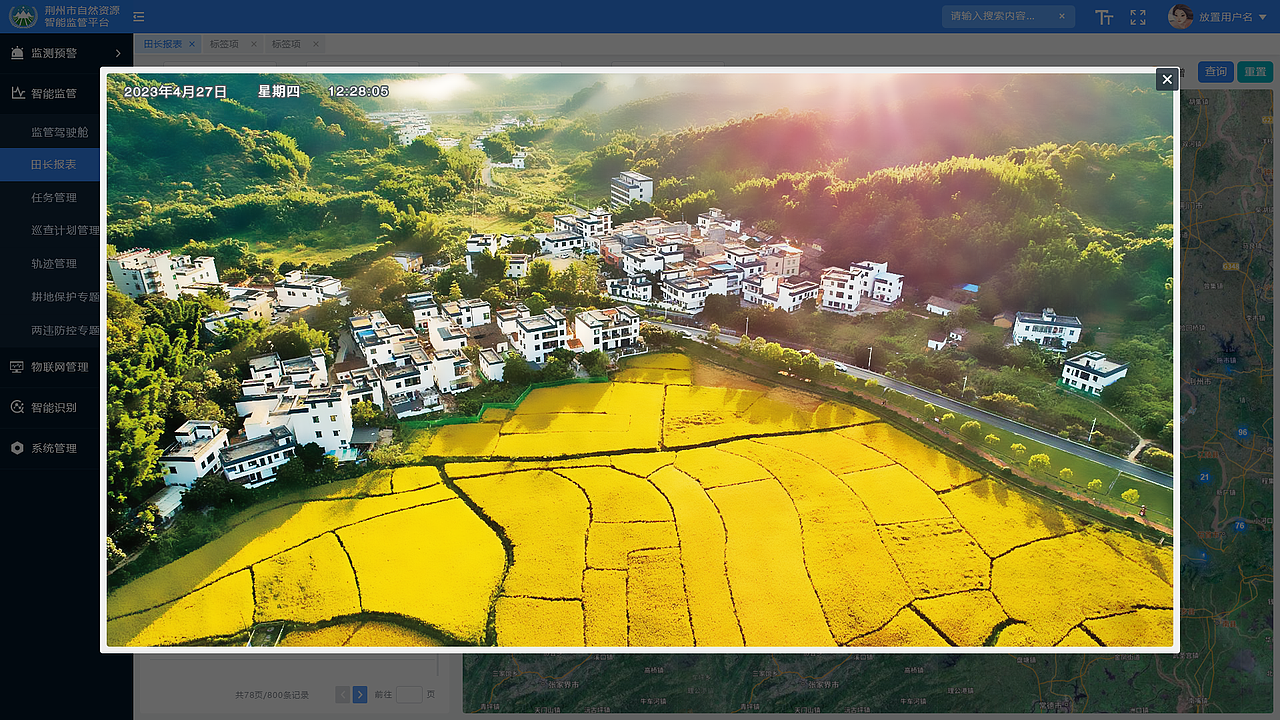Image resolution: width=1280 pixels, height=720 pixels.
Task: Click the 重置 reset button
Action: click(1254, 72)
